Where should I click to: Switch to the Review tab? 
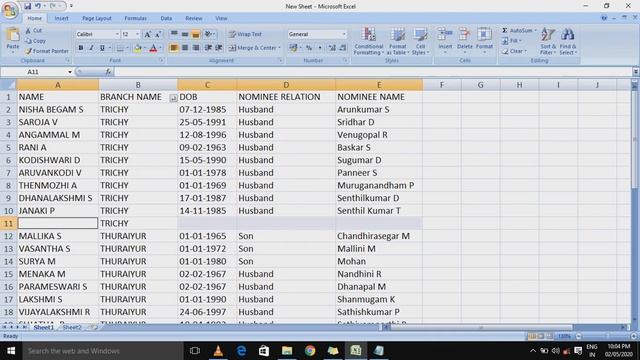193,18
